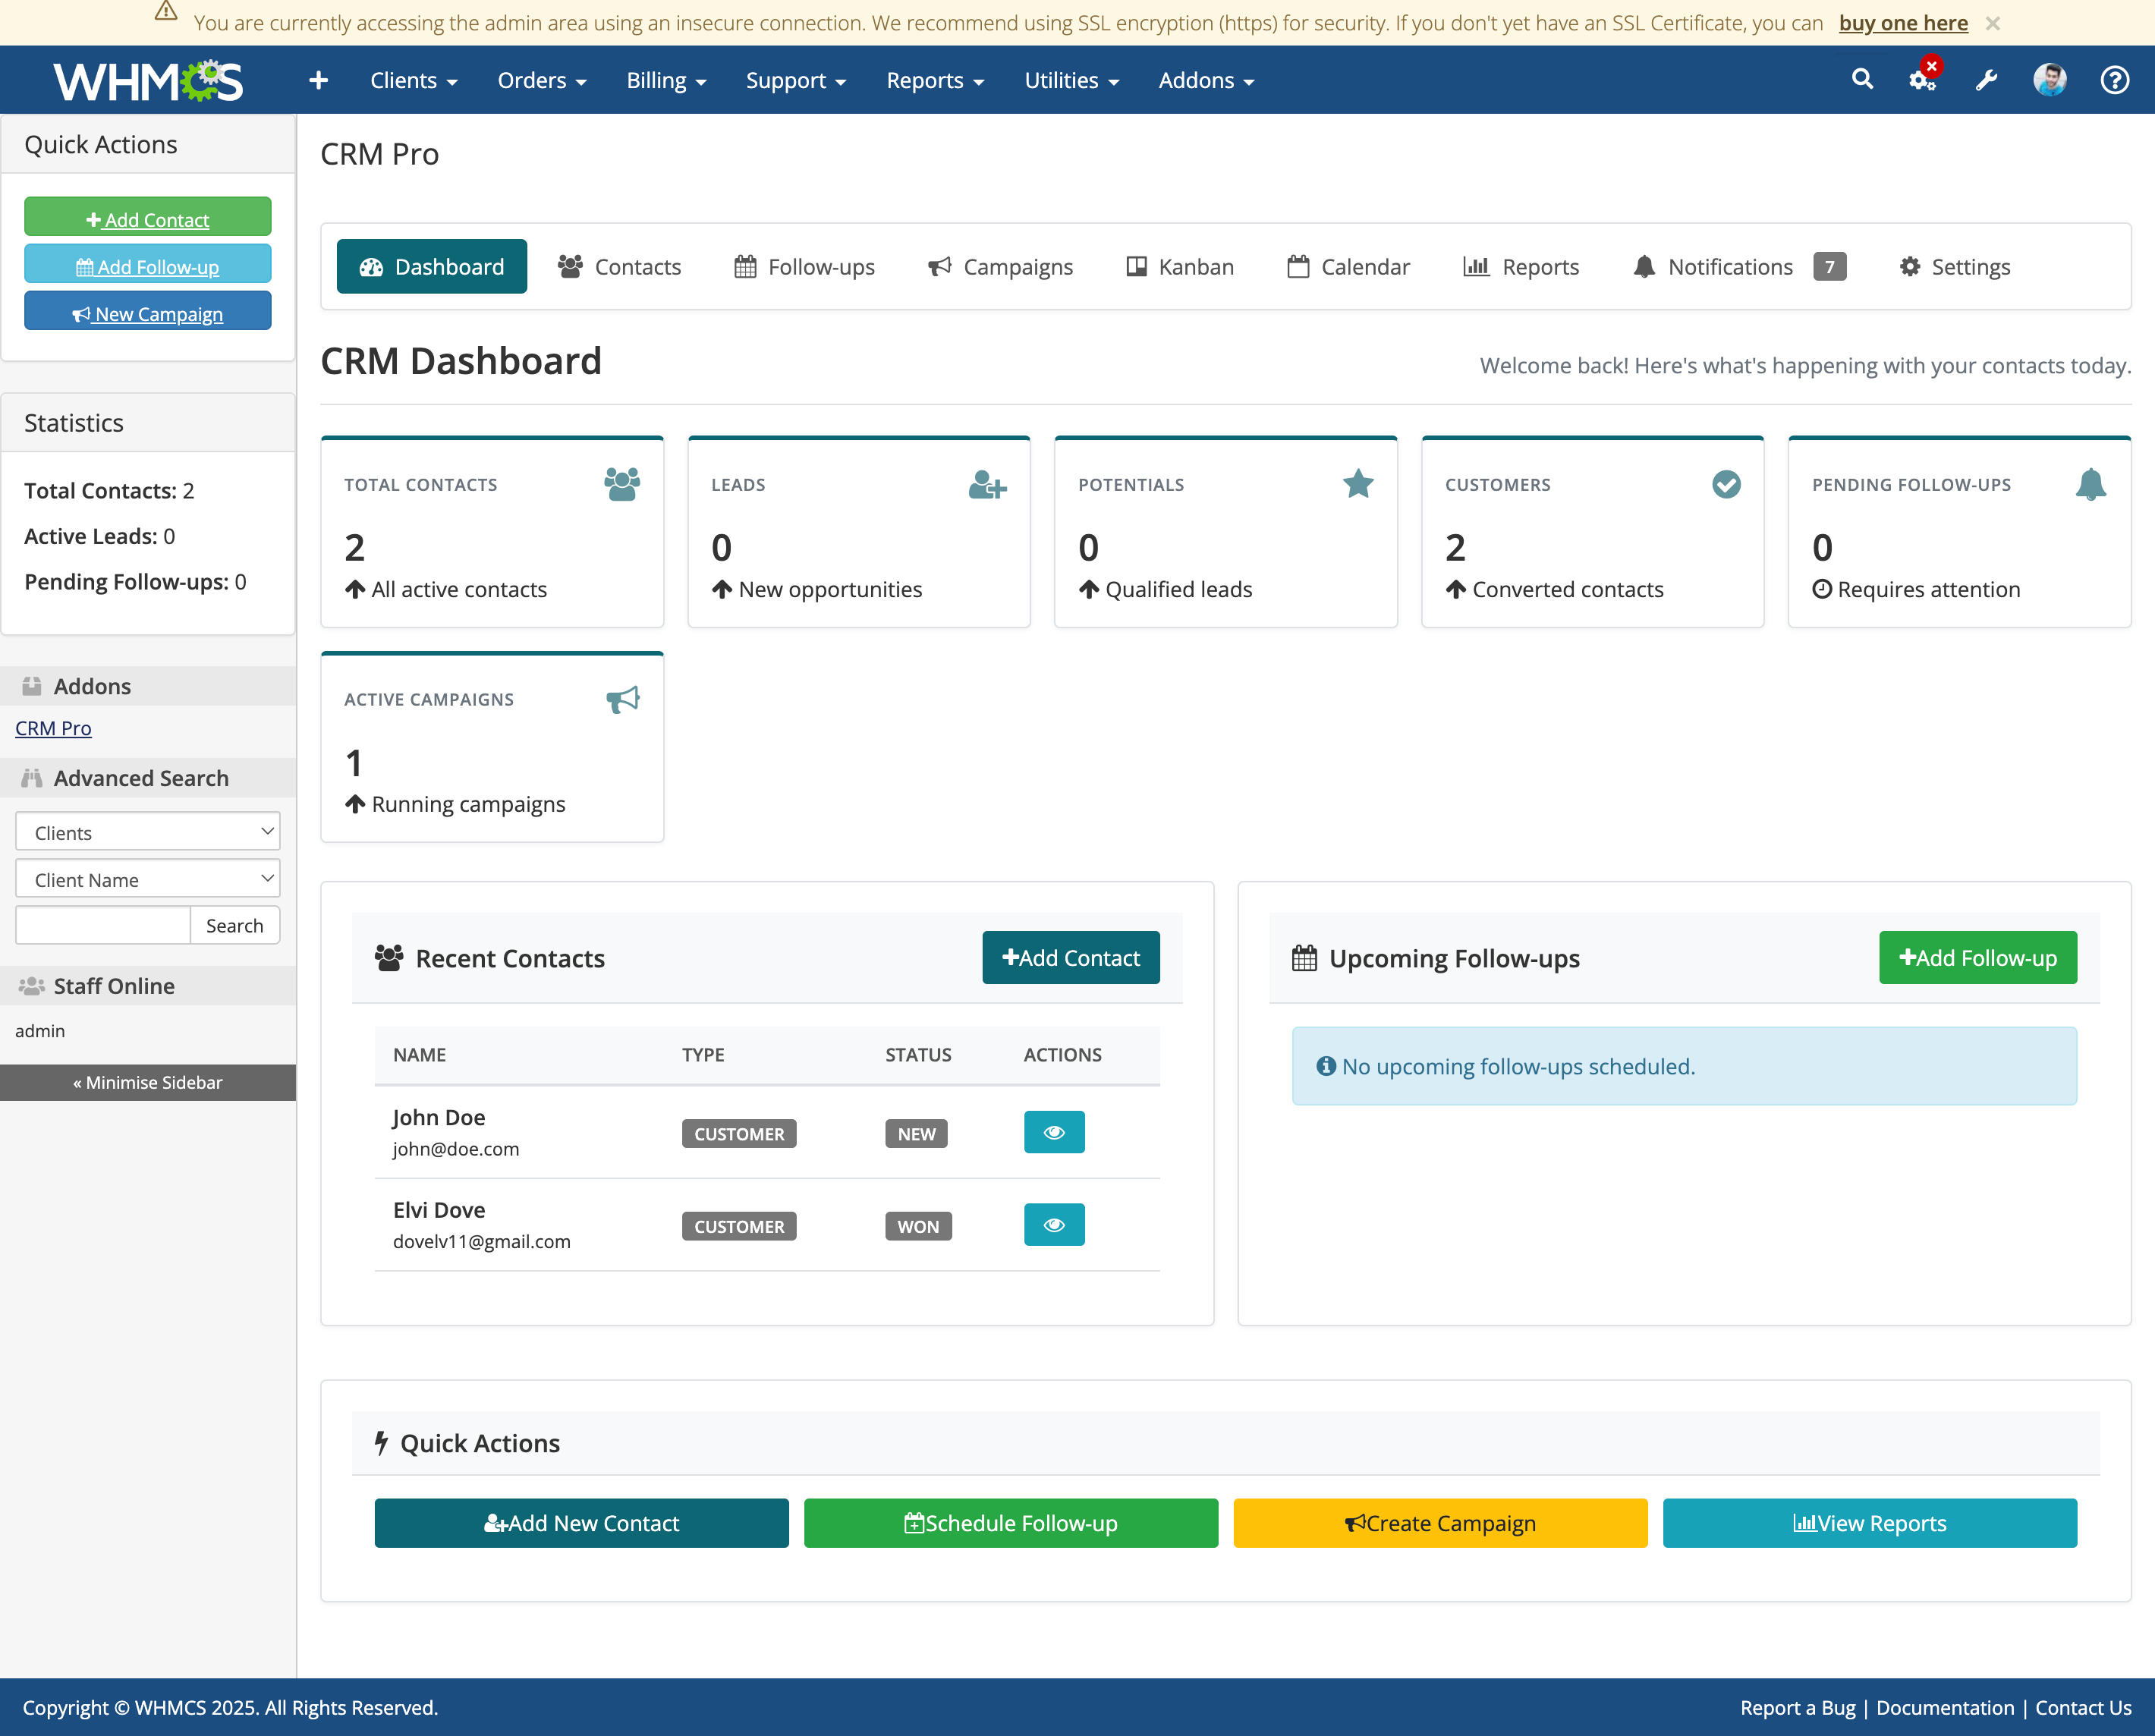Follow the buy one here link
Viewport: 2155px width, 1736px height.
point(1902,23)
